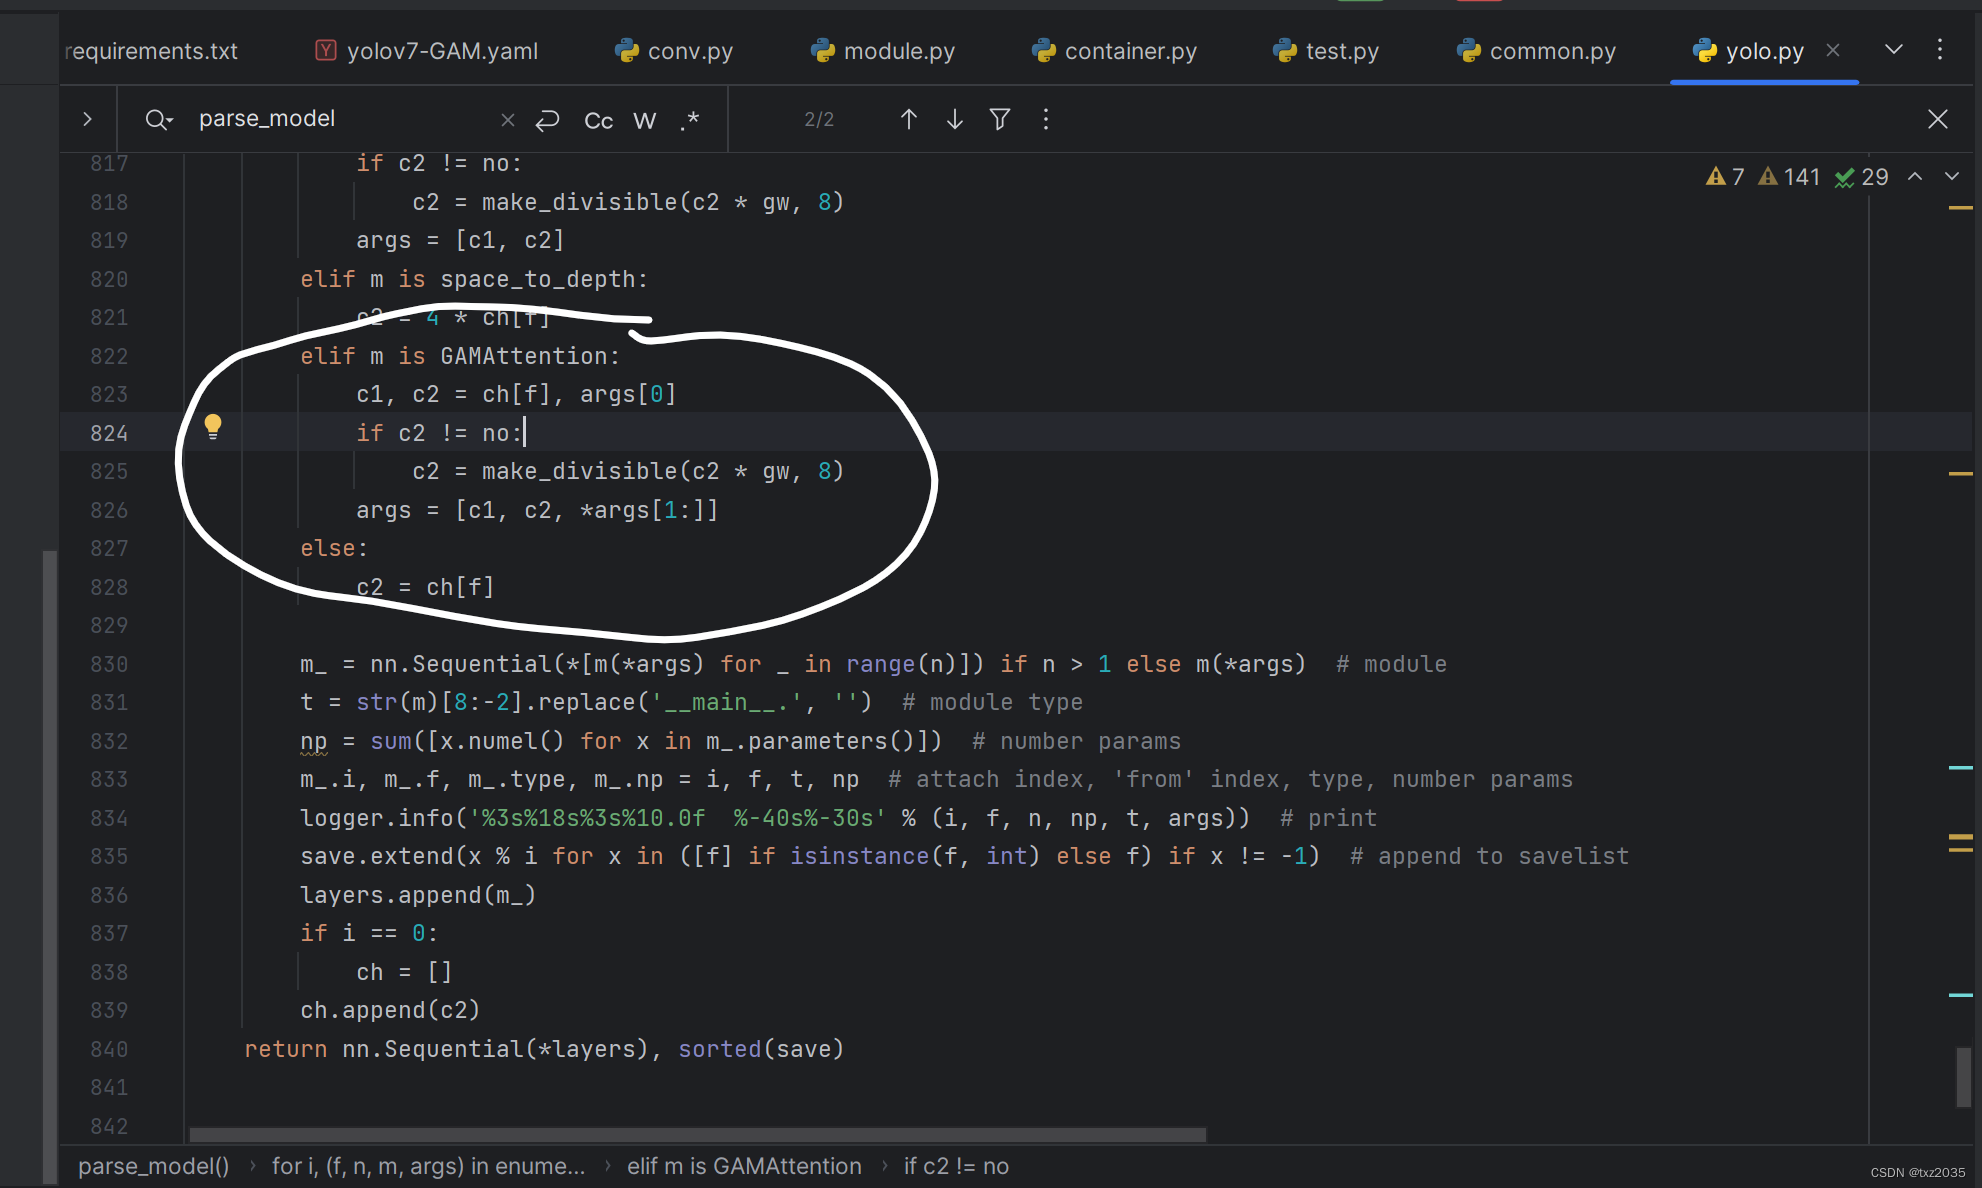Click the previous occurrence up arrow
The width and height of the screenshot is (1982, 1188).
tap(908, 120)
